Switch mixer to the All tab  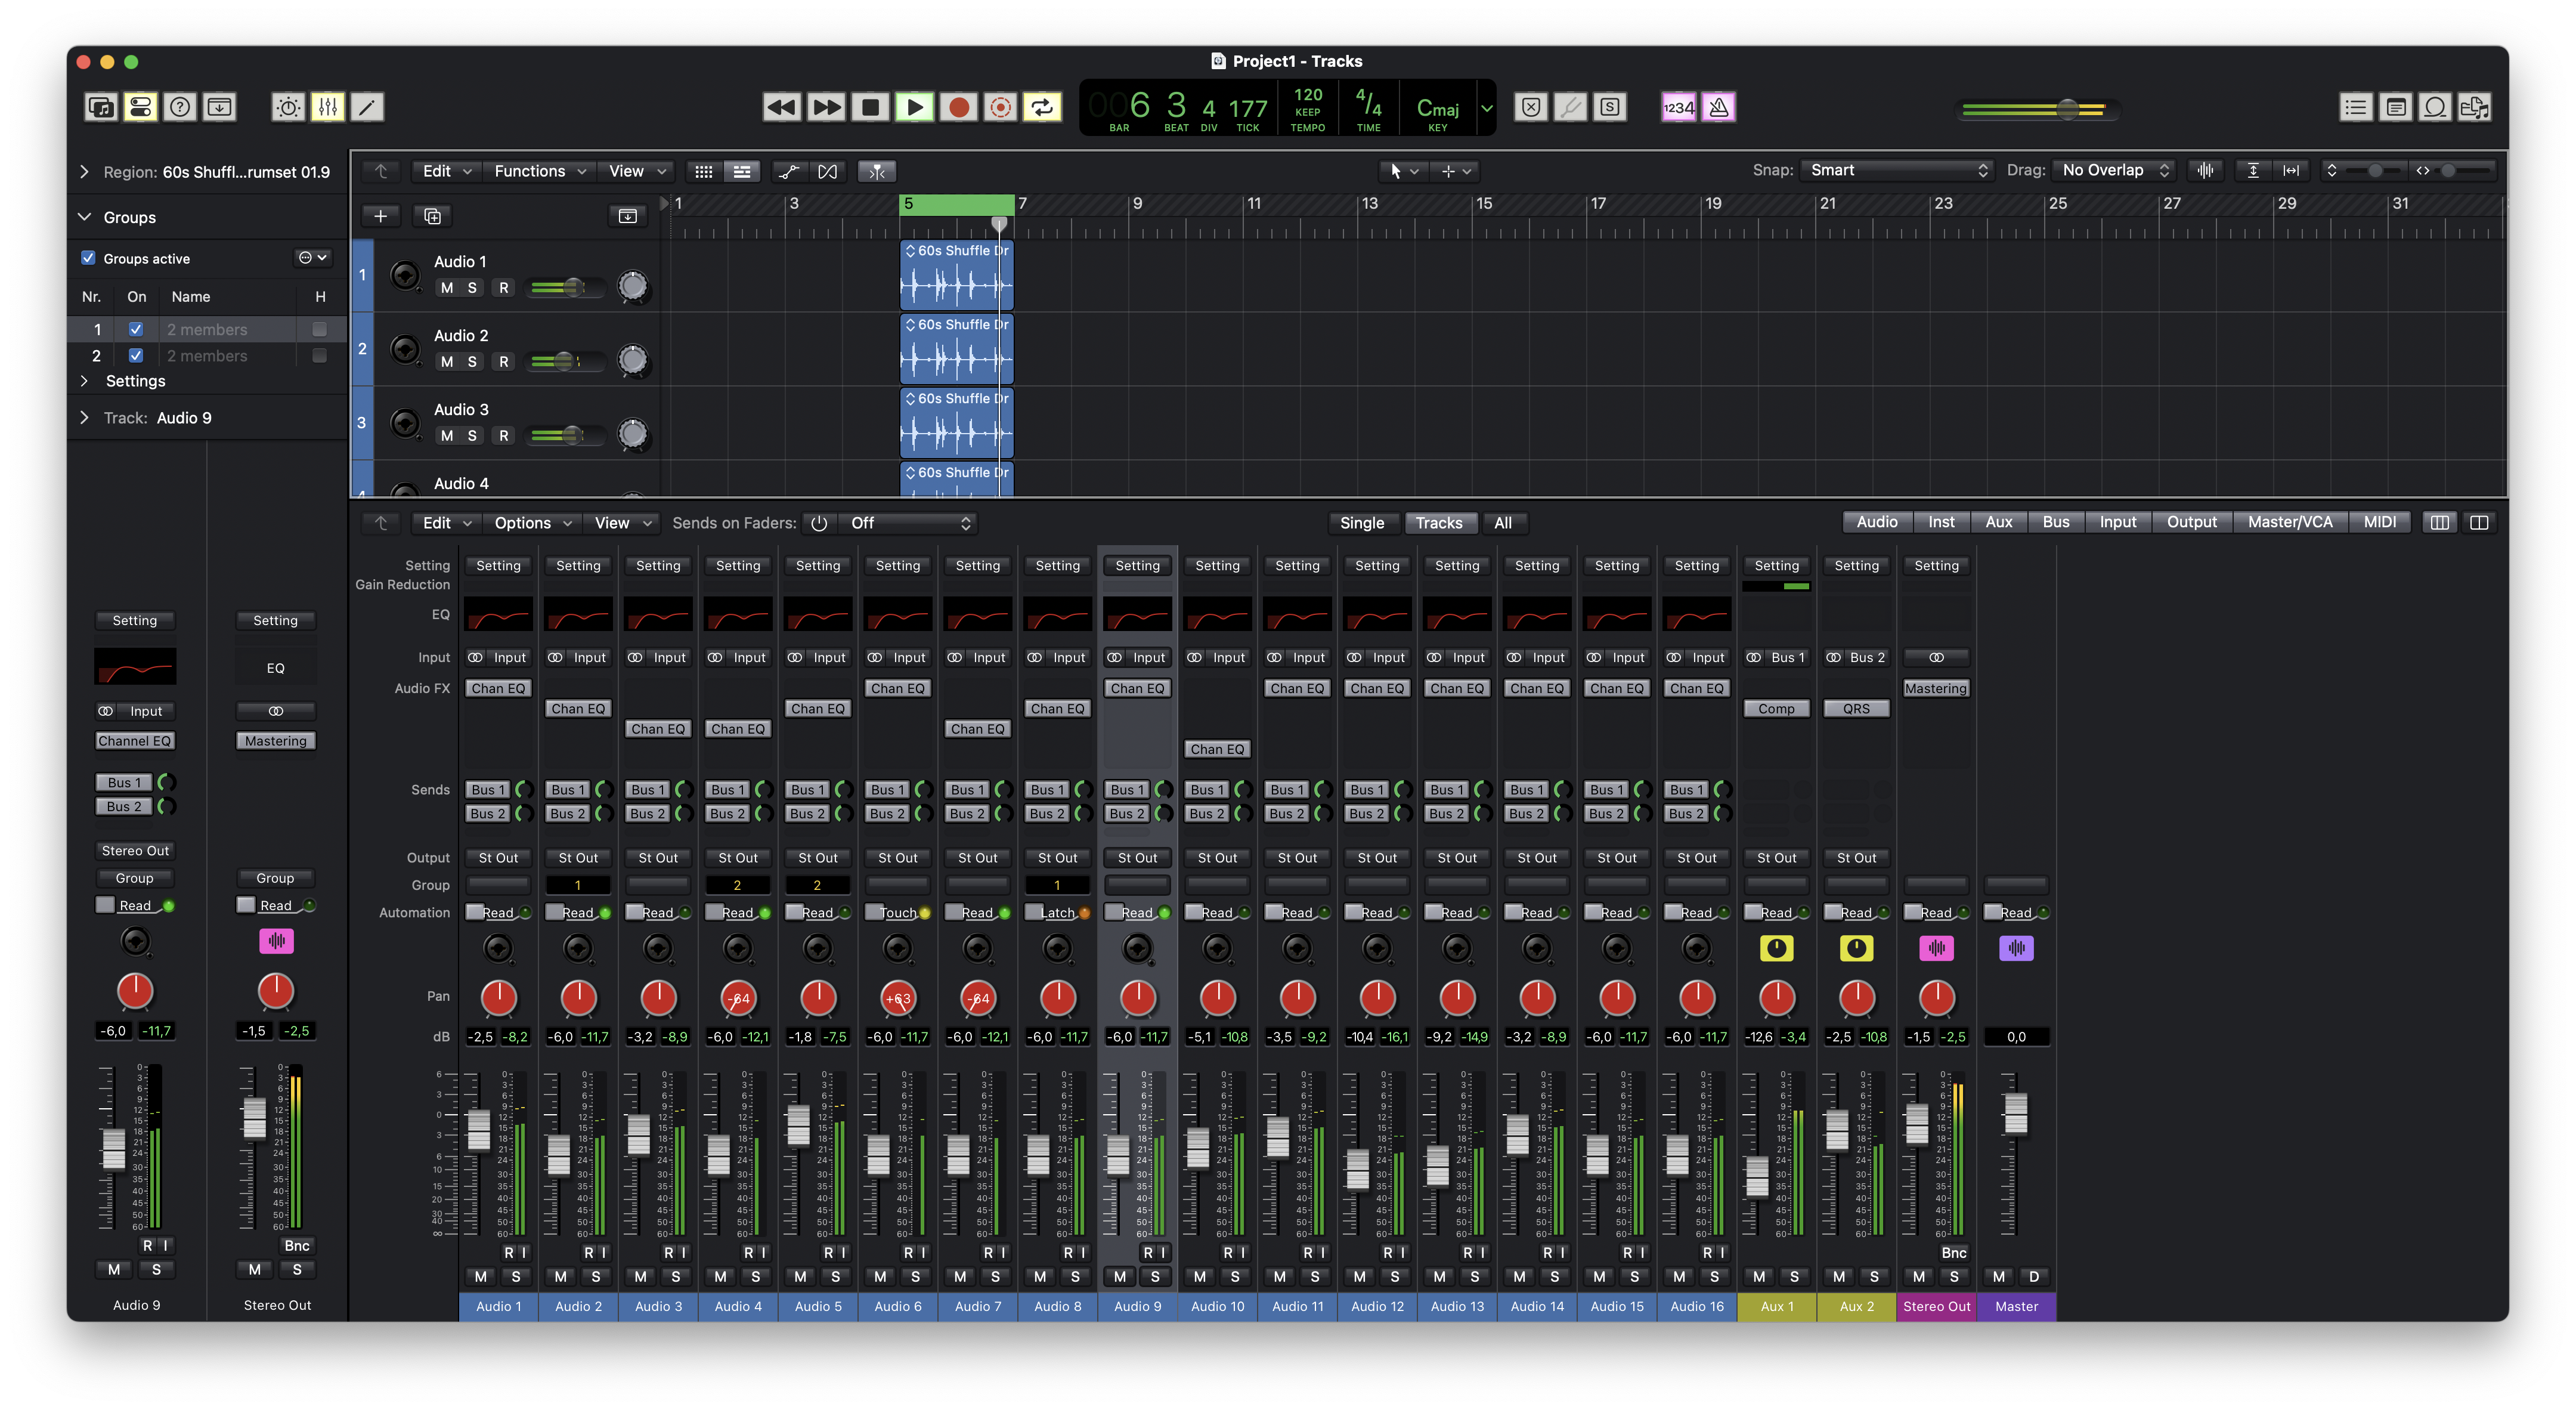1502,523
